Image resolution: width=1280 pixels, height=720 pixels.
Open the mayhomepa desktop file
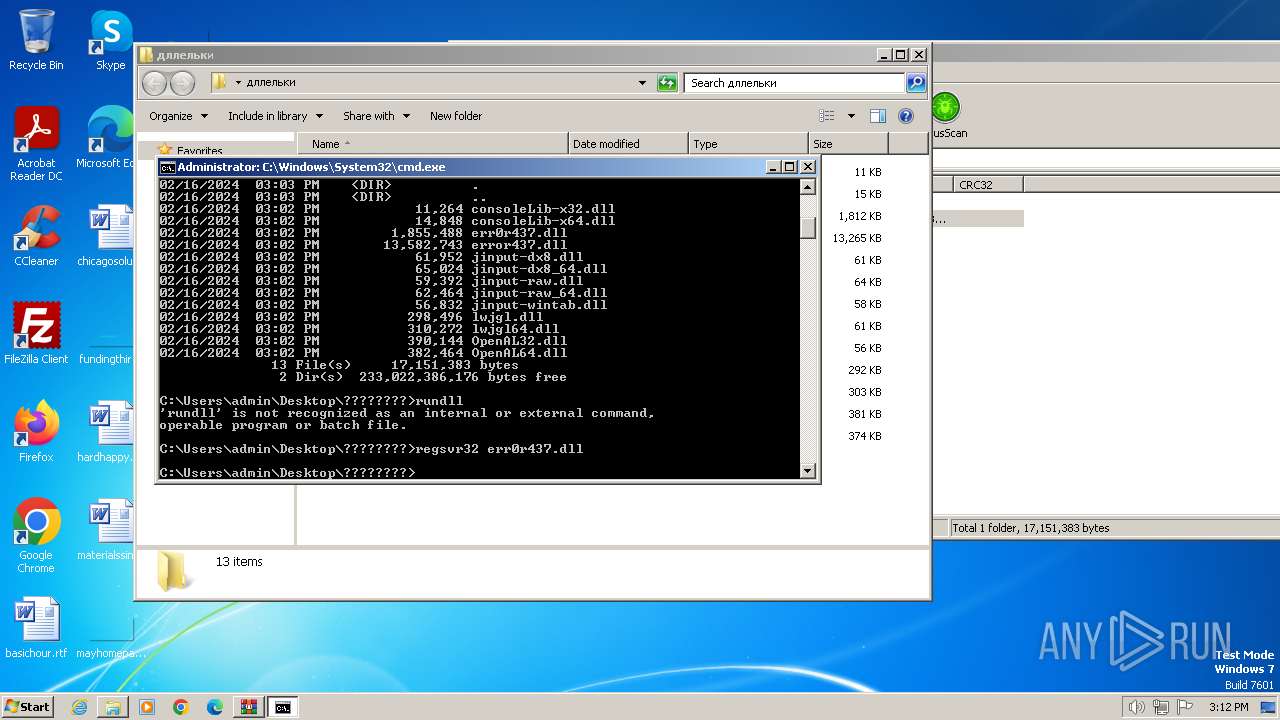pyautogui.click(x=108, y=628)
